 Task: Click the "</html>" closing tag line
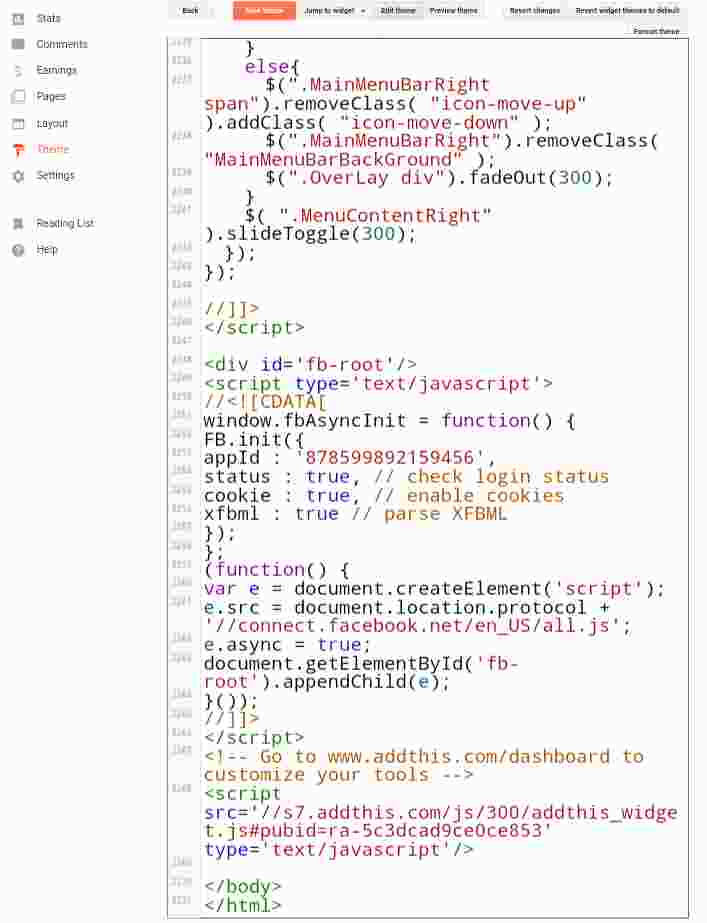243,905
